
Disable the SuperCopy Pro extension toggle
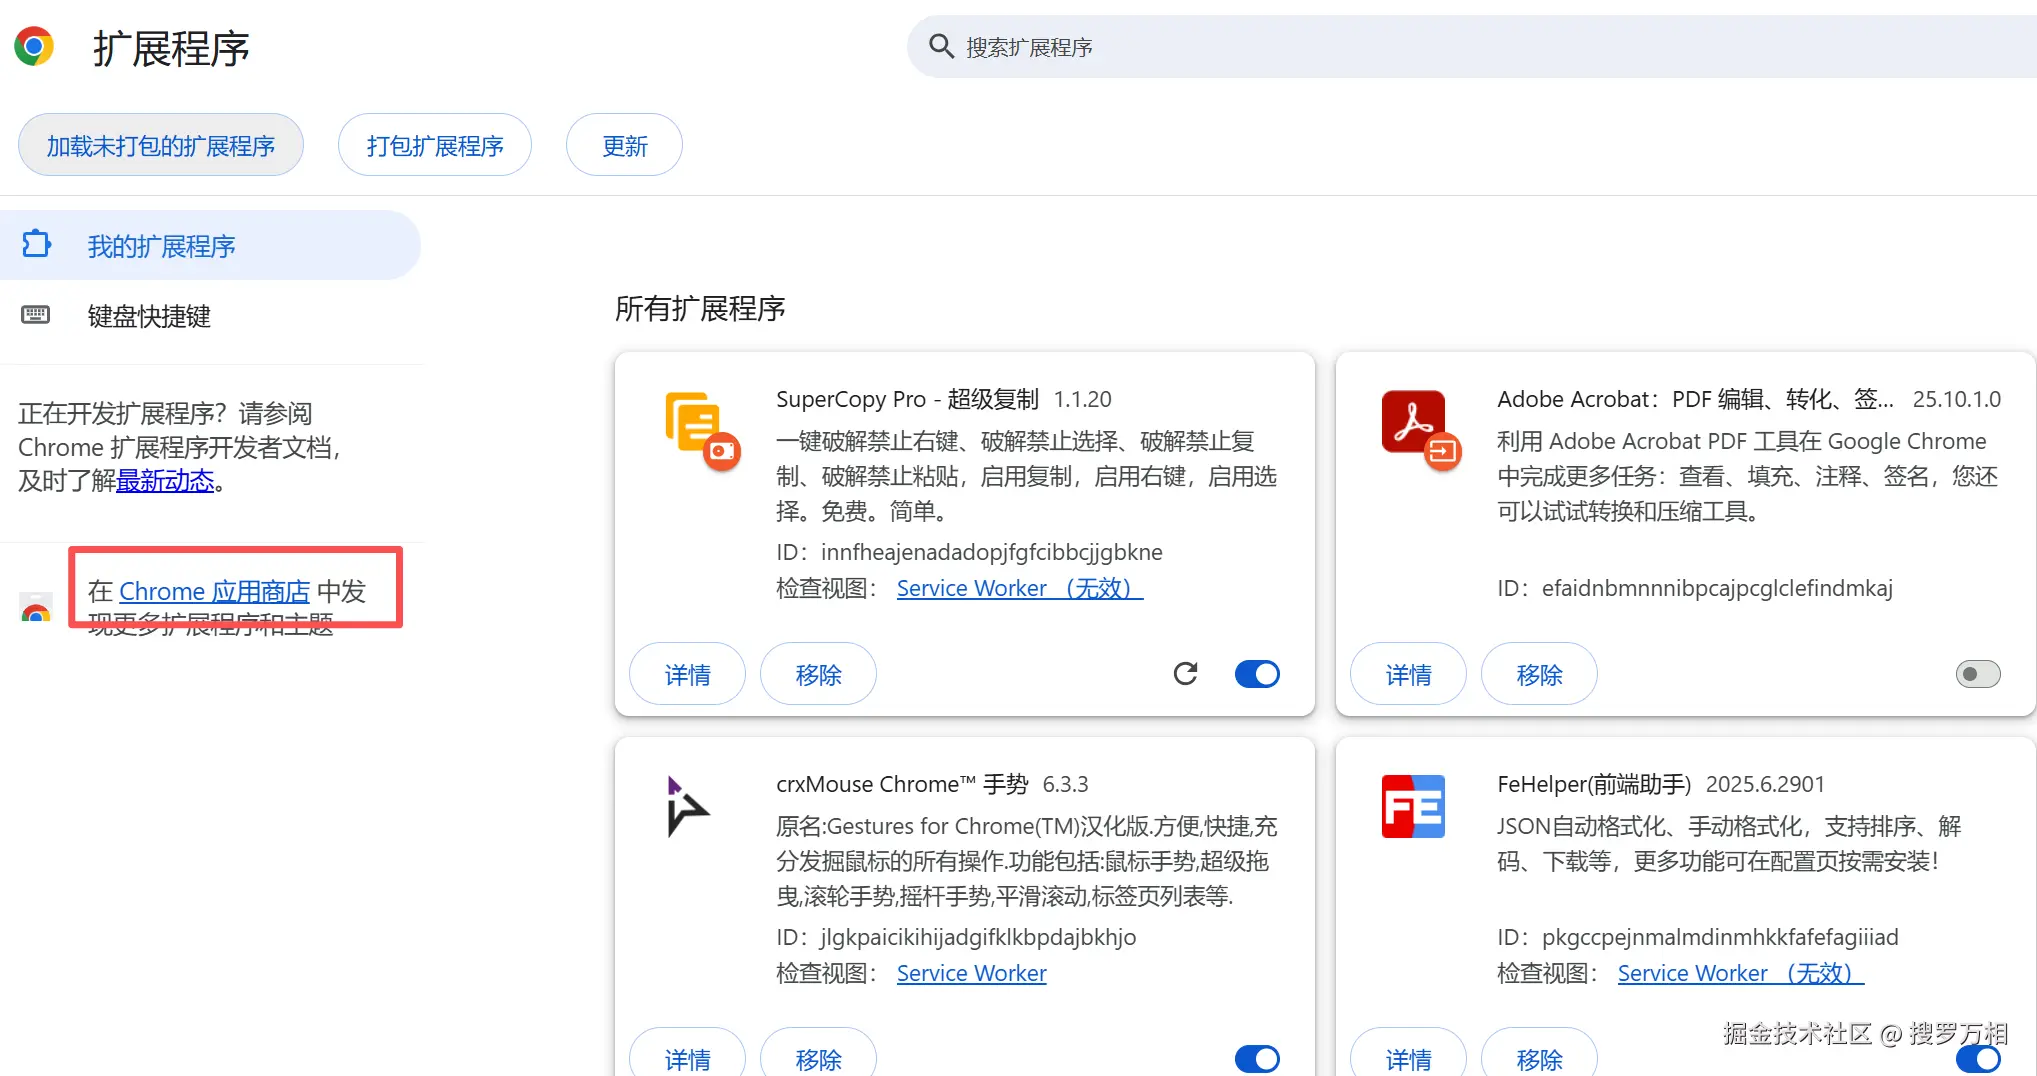pos(1257,674)
